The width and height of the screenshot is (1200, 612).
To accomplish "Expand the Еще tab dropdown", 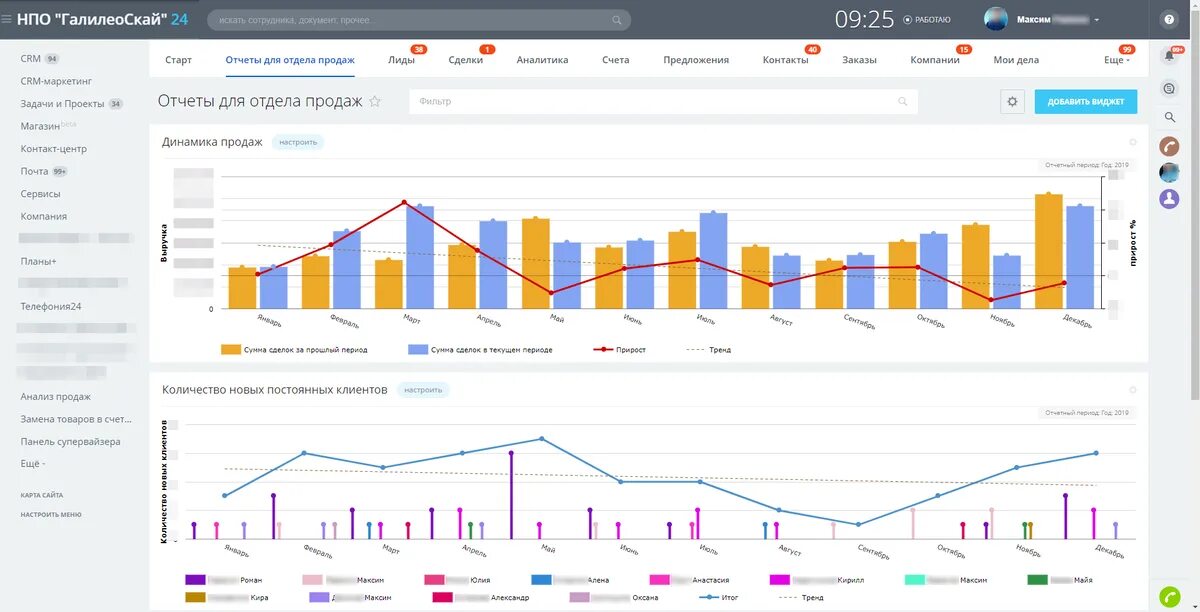I will coord(1117,60).
